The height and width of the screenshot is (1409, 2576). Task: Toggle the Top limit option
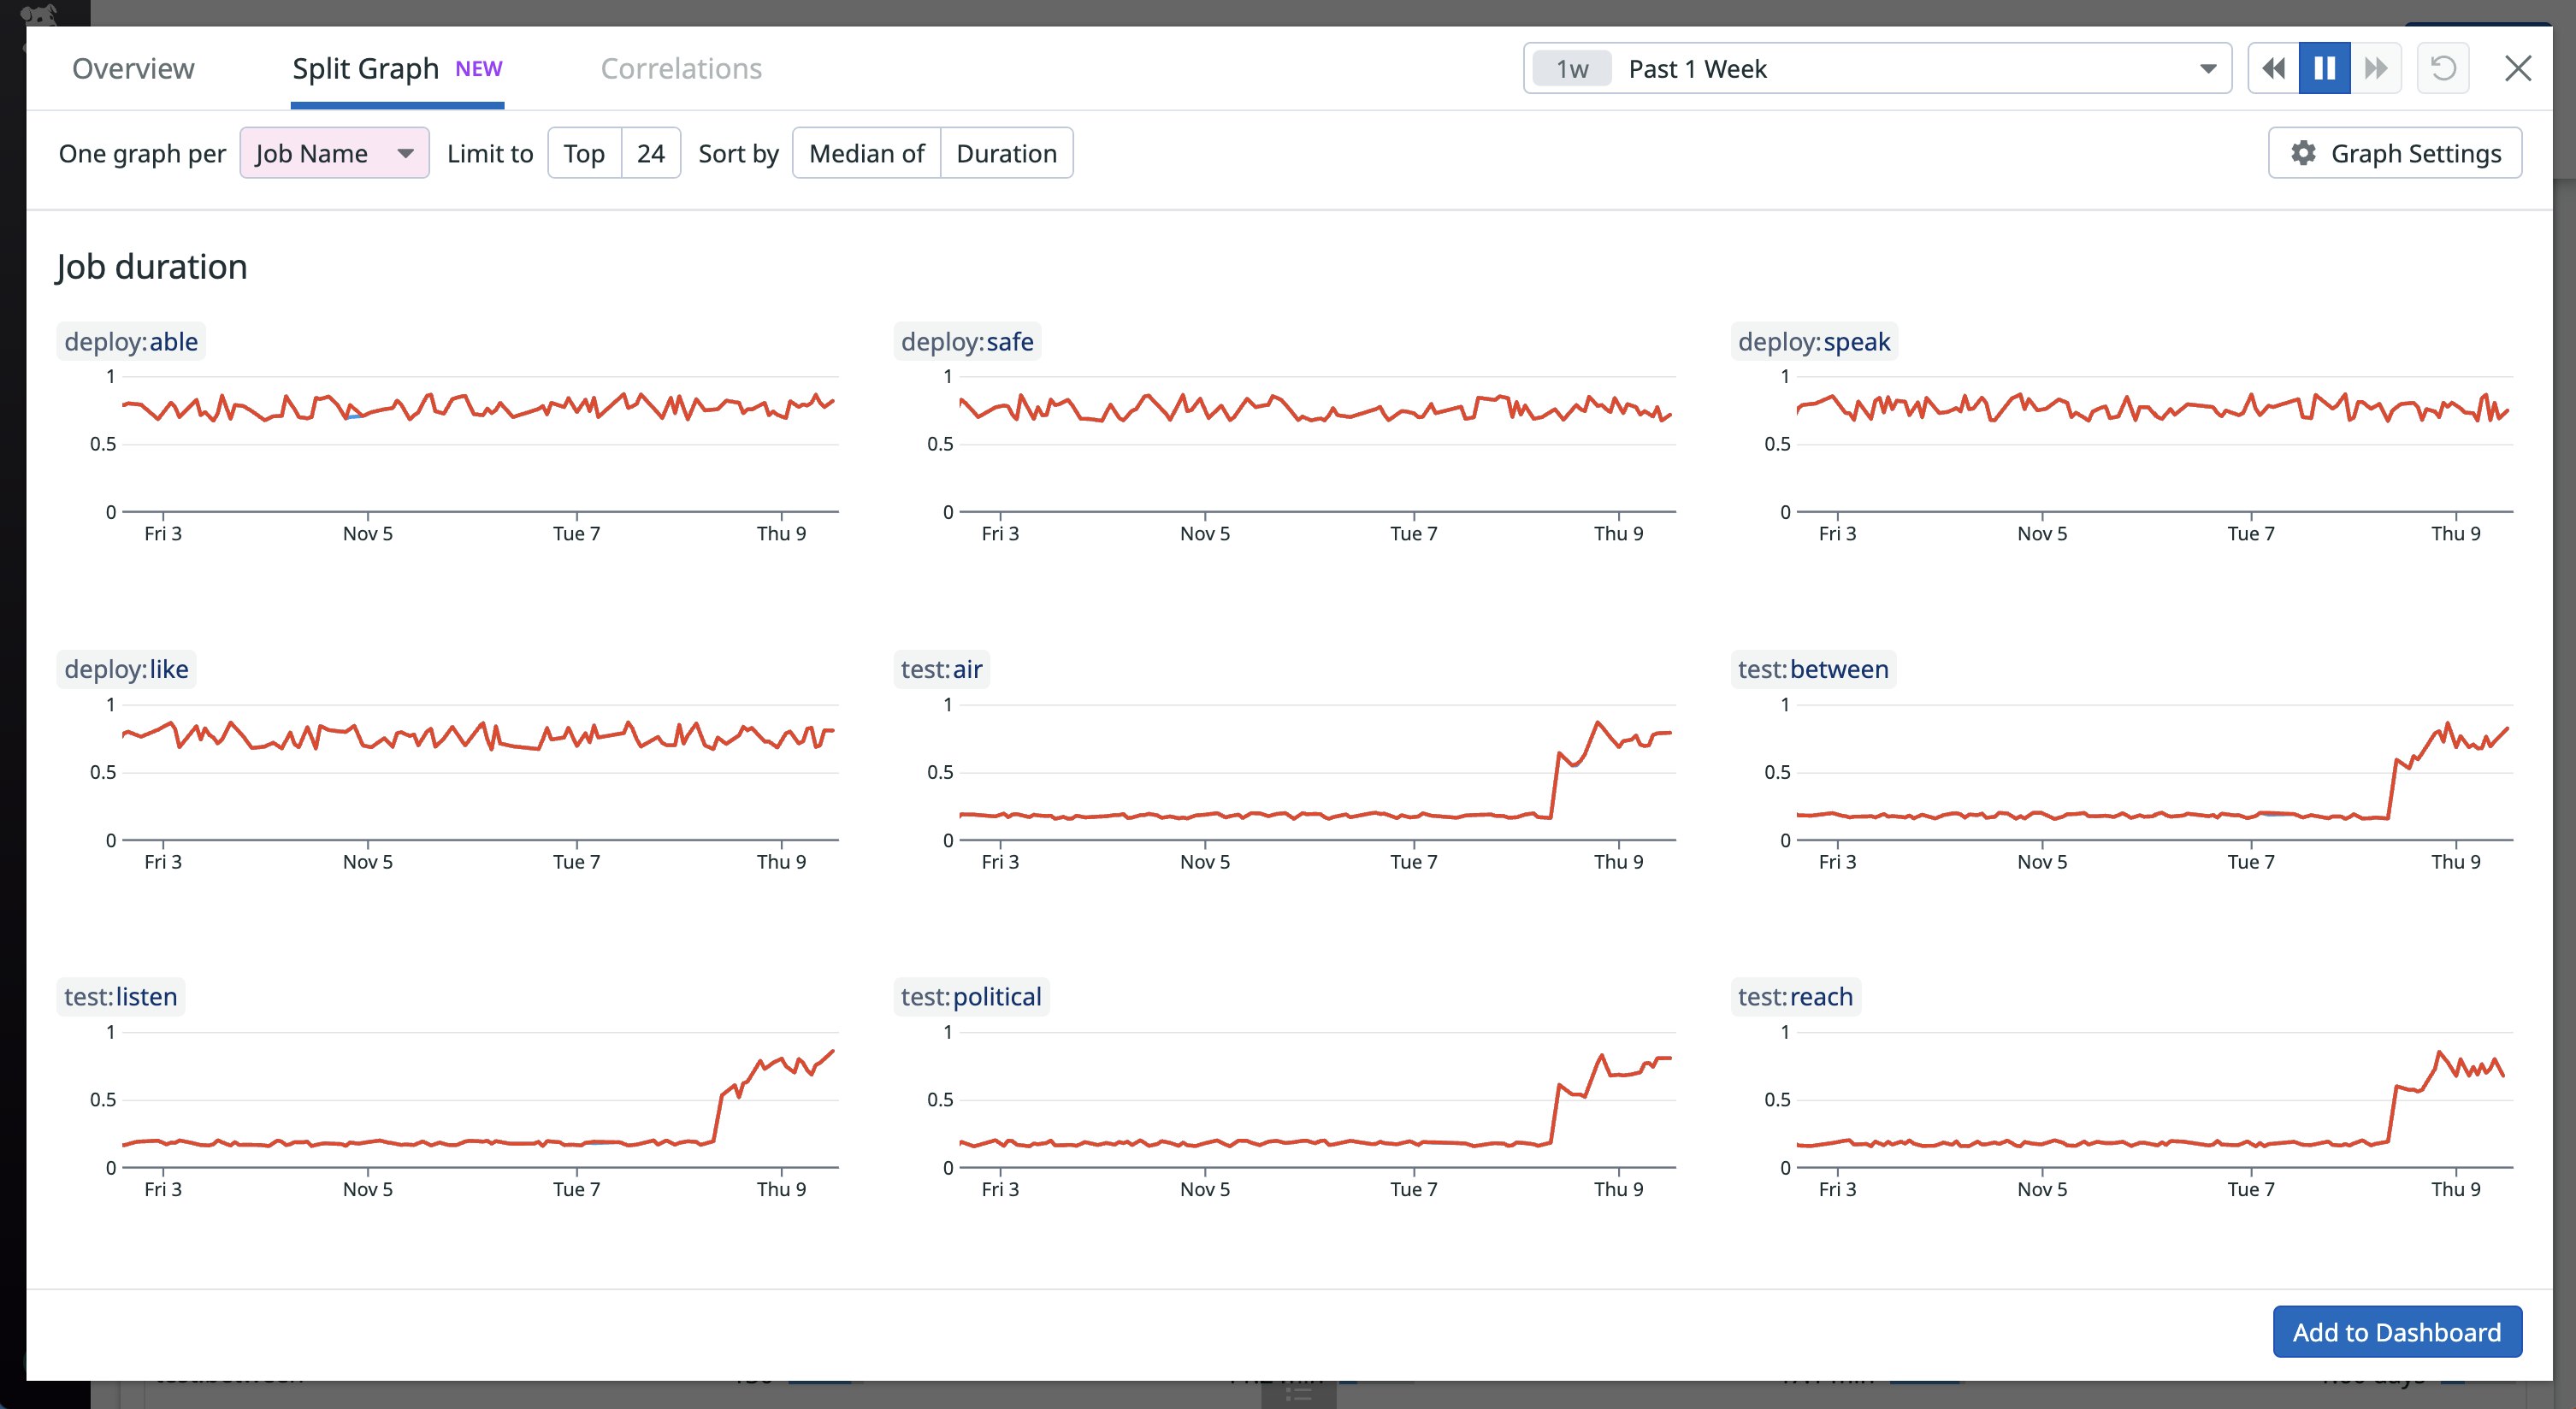(584, 153)
